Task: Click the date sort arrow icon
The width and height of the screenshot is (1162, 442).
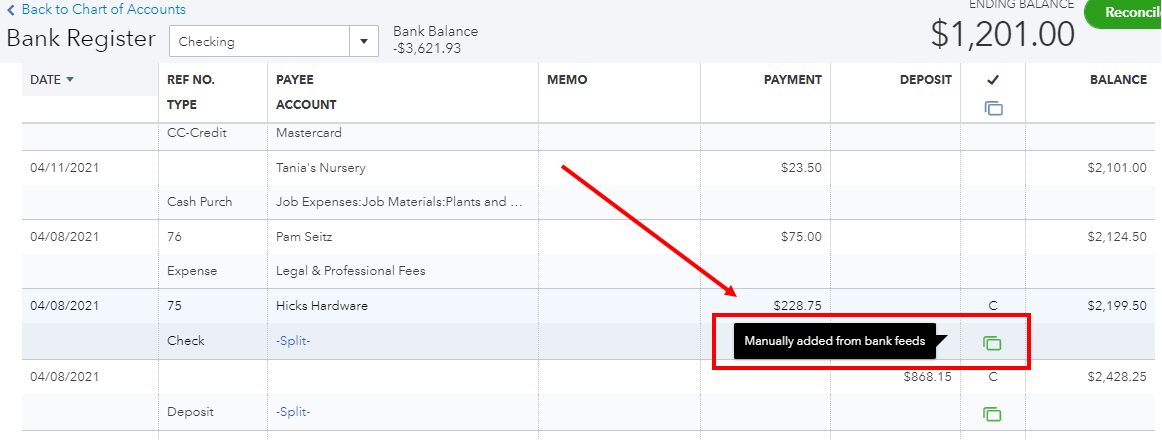Action: tap(70, 80)
